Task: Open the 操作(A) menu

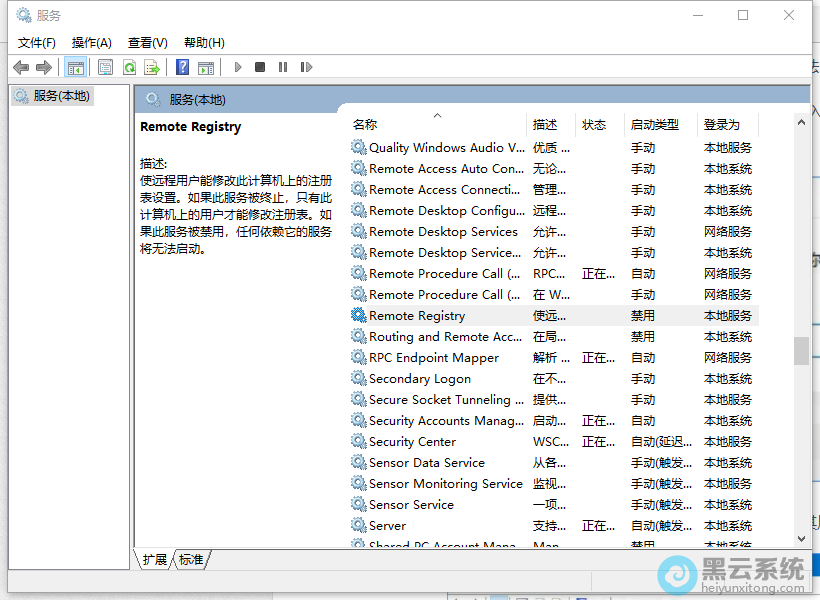Action: pyautogui.click(x=92, y=42)
